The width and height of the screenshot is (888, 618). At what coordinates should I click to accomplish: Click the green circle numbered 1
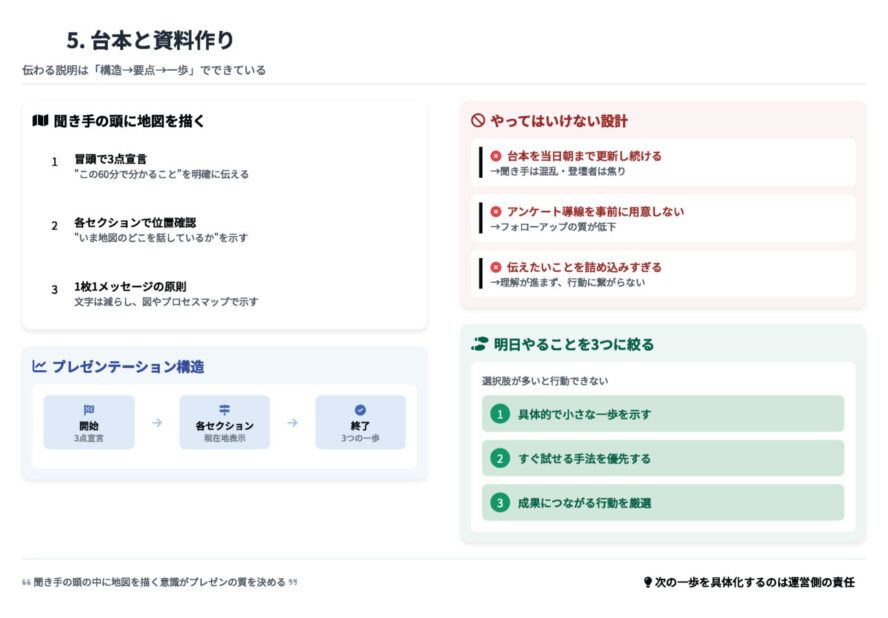499,414
